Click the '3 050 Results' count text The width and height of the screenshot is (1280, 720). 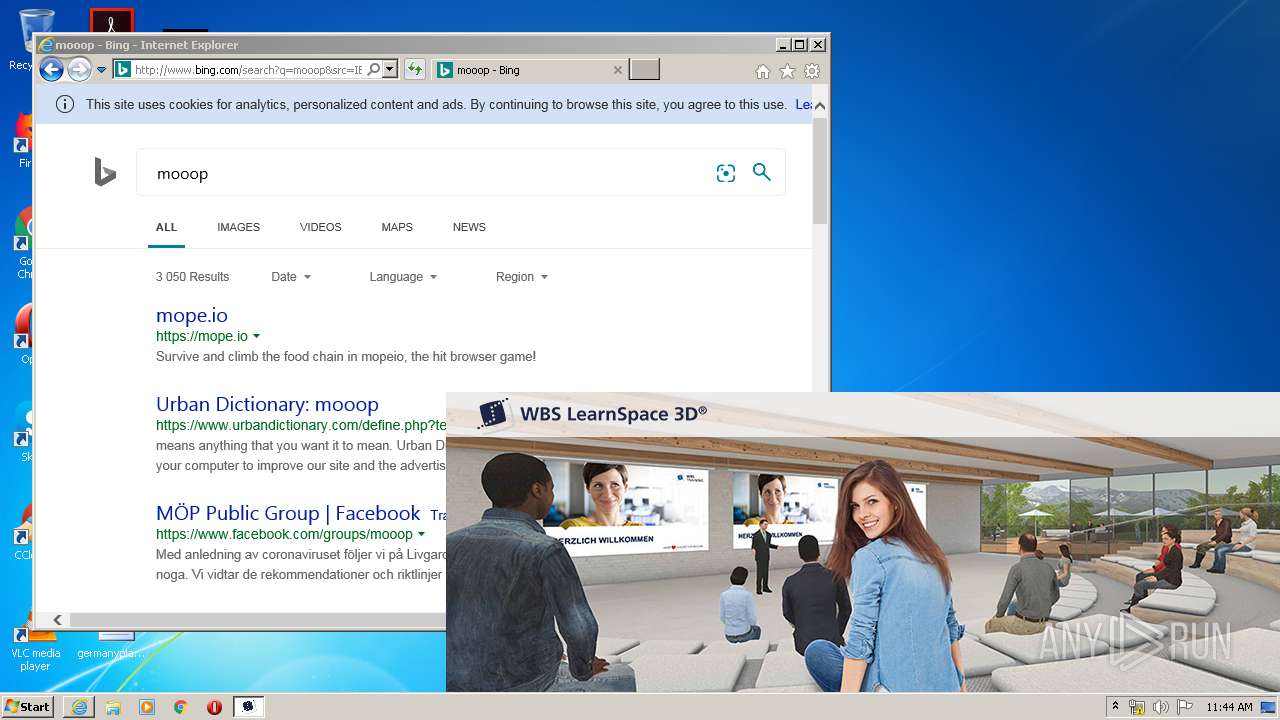pos(192,277)
